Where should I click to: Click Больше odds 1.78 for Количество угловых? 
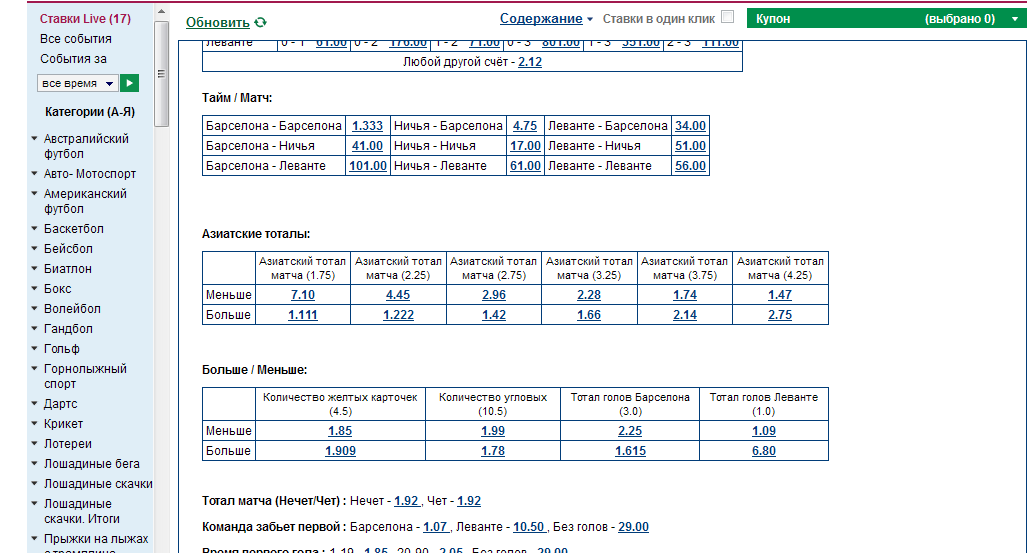click(492, 451)
